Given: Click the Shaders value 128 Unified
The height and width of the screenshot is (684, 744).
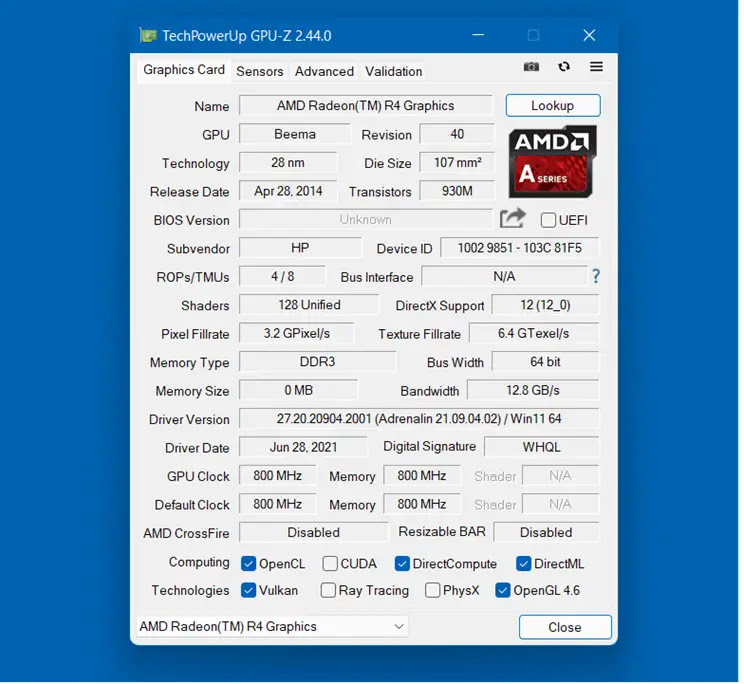Looking at the screenshot, I should point(309,305).
